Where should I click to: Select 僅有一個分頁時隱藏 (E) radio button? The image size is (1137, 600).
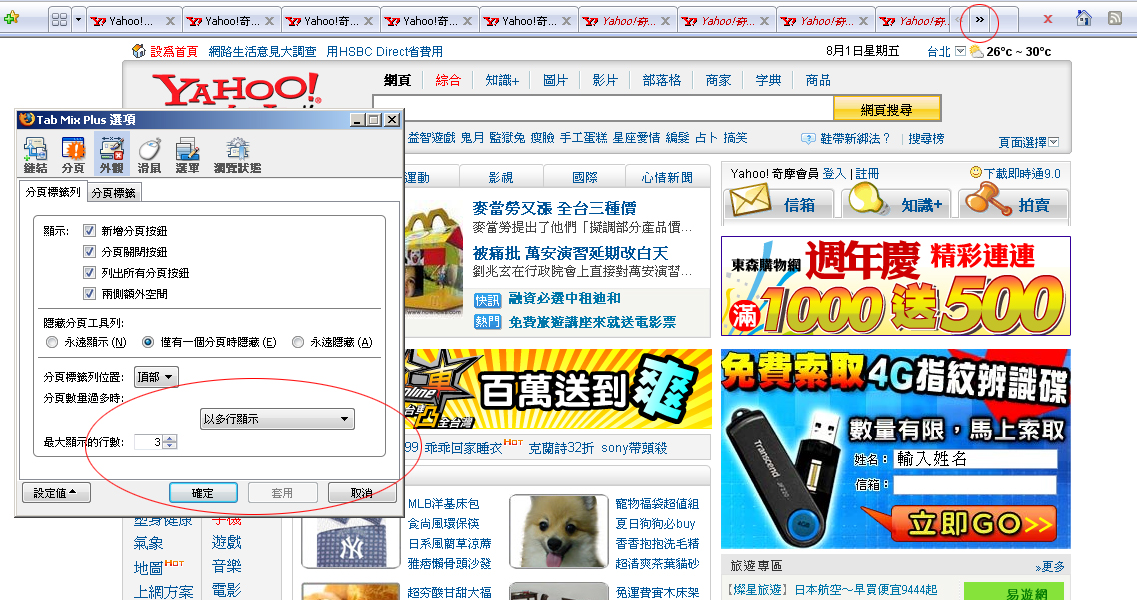pos(148,342)
